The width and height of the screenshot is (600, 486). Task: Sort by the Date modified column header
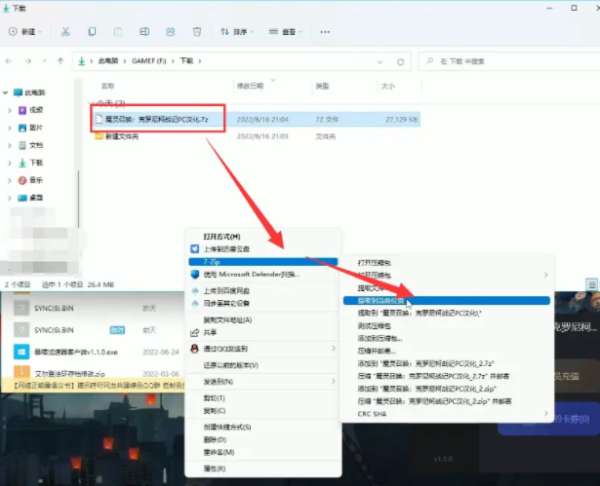point(250,86)
